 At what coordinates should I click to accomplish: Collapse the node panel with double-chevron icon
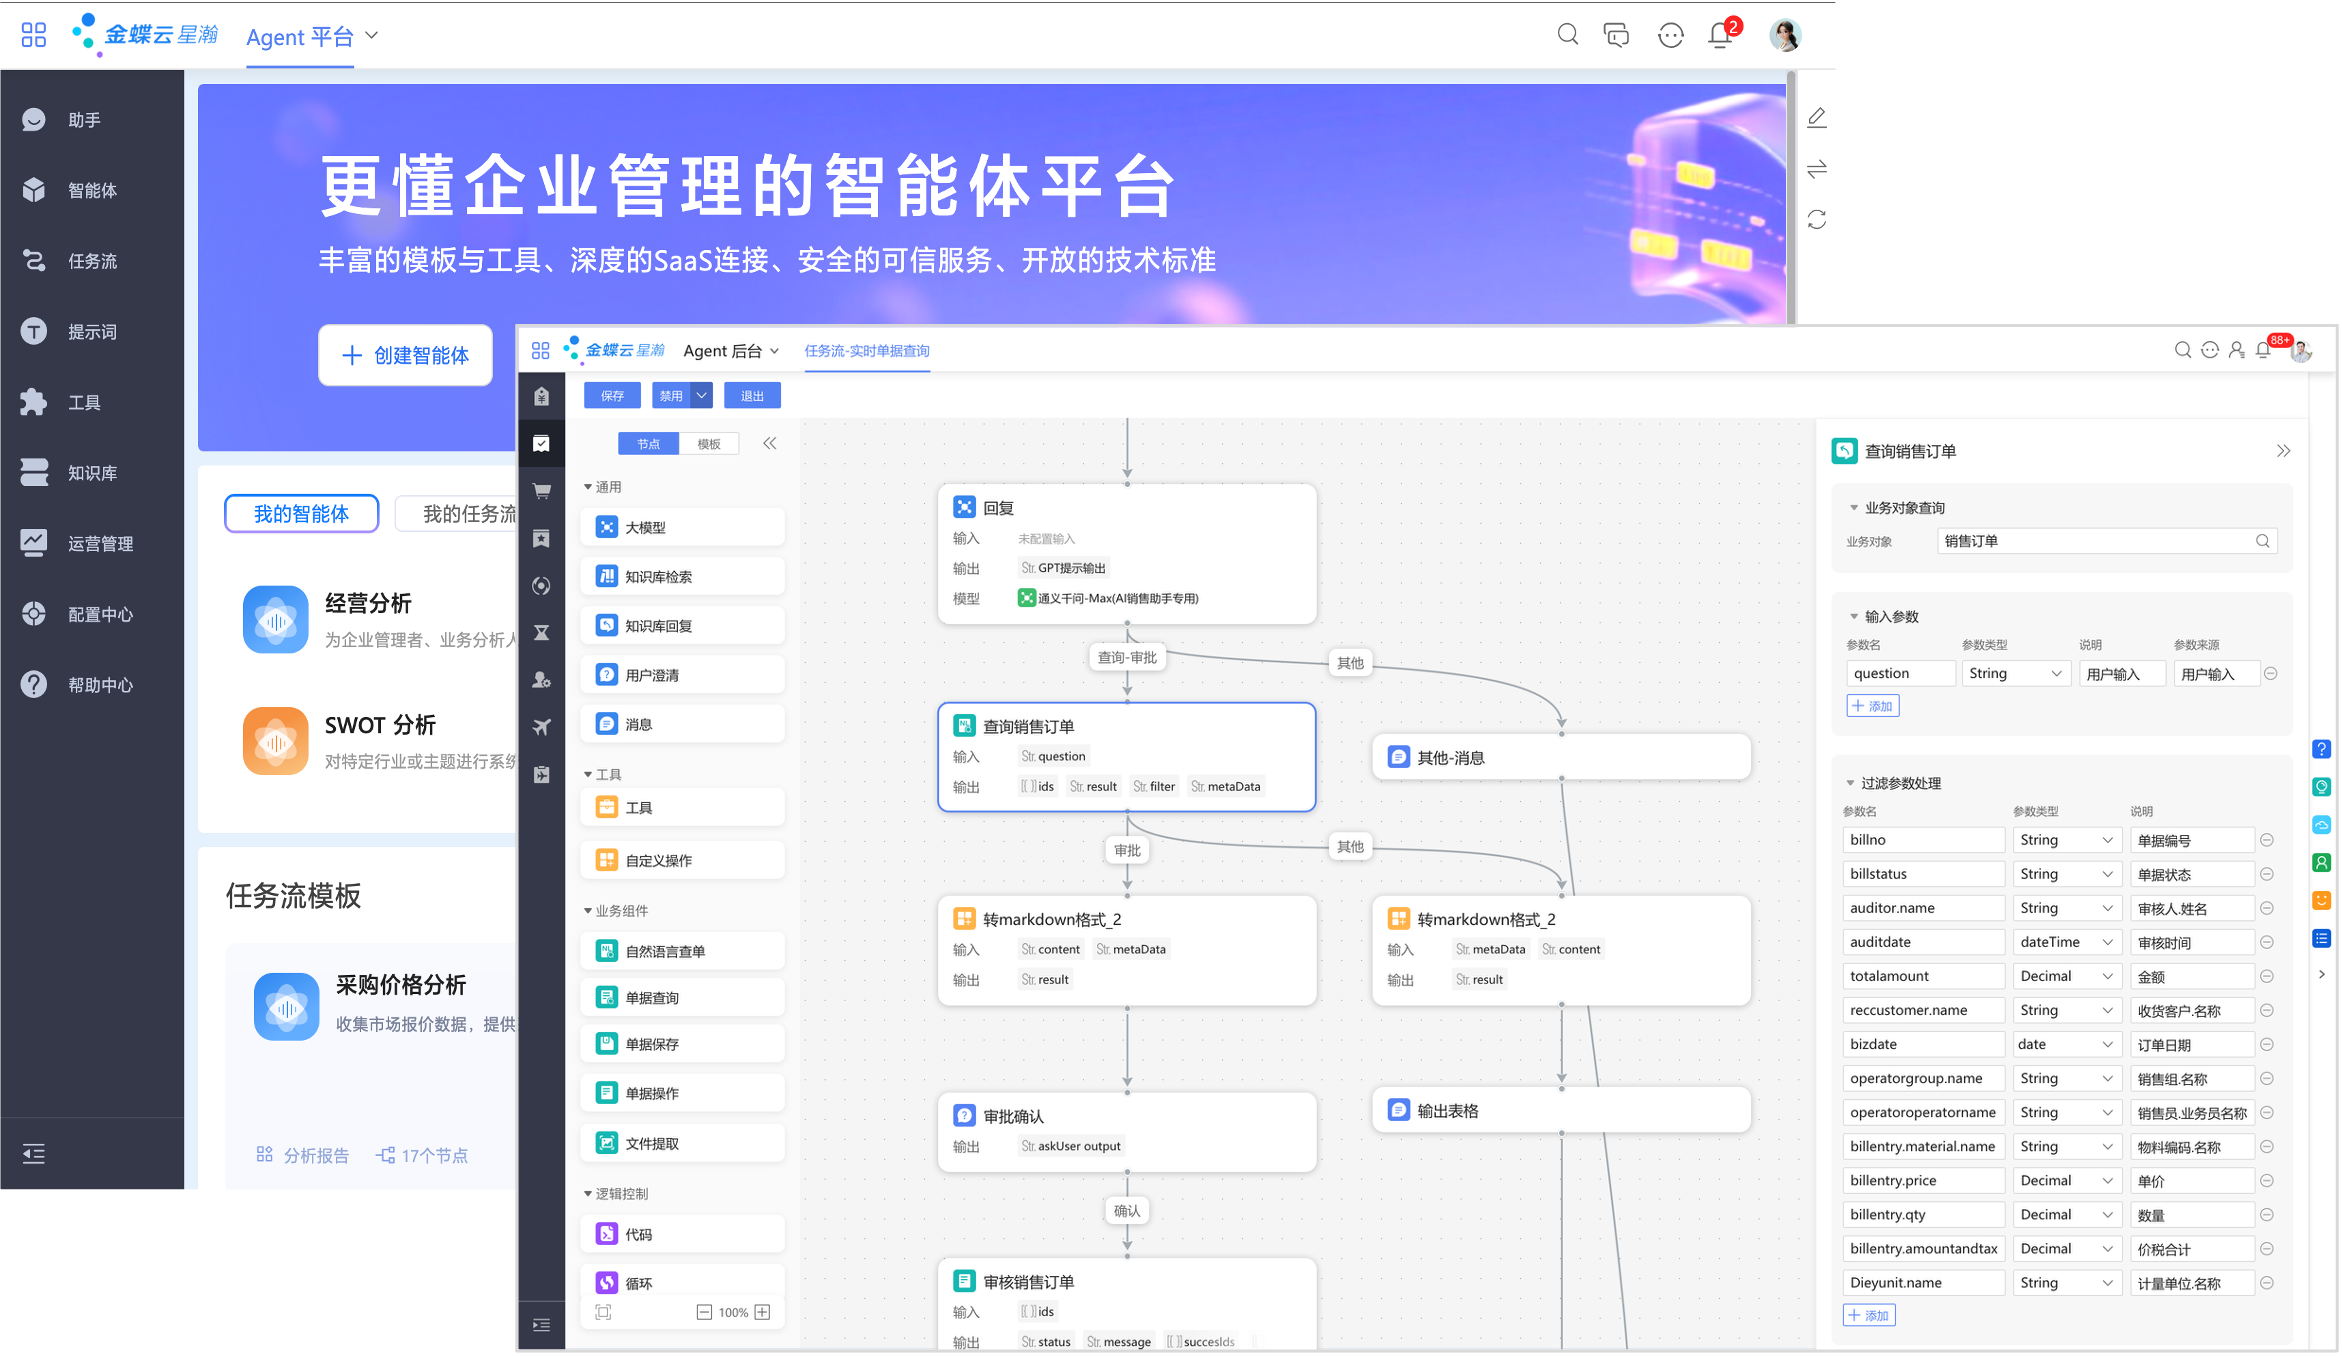pyautogui.click(x=769, y=444)
